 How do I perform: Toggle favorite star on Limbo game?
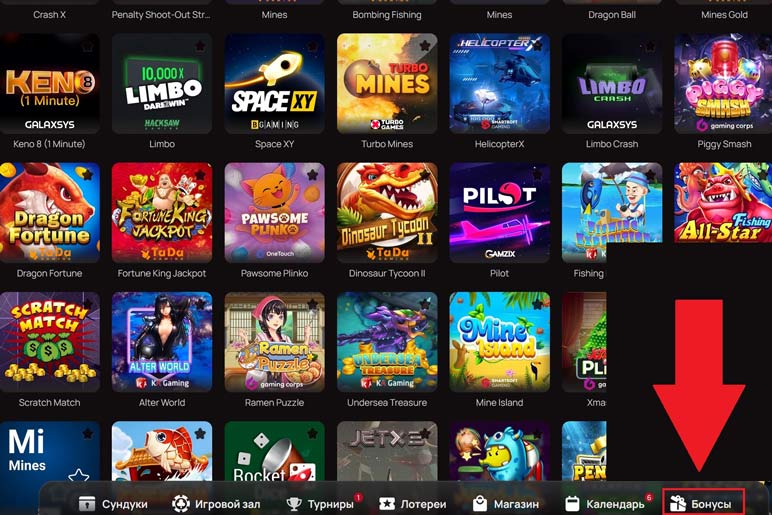click(x=200, y=46)
